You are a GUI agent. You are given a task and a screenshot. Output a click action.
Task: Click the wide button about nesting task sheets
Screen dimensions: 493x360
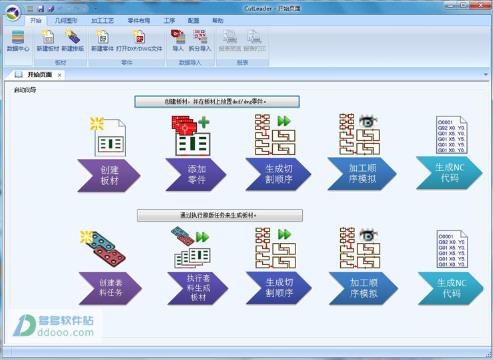click(220, 215)
